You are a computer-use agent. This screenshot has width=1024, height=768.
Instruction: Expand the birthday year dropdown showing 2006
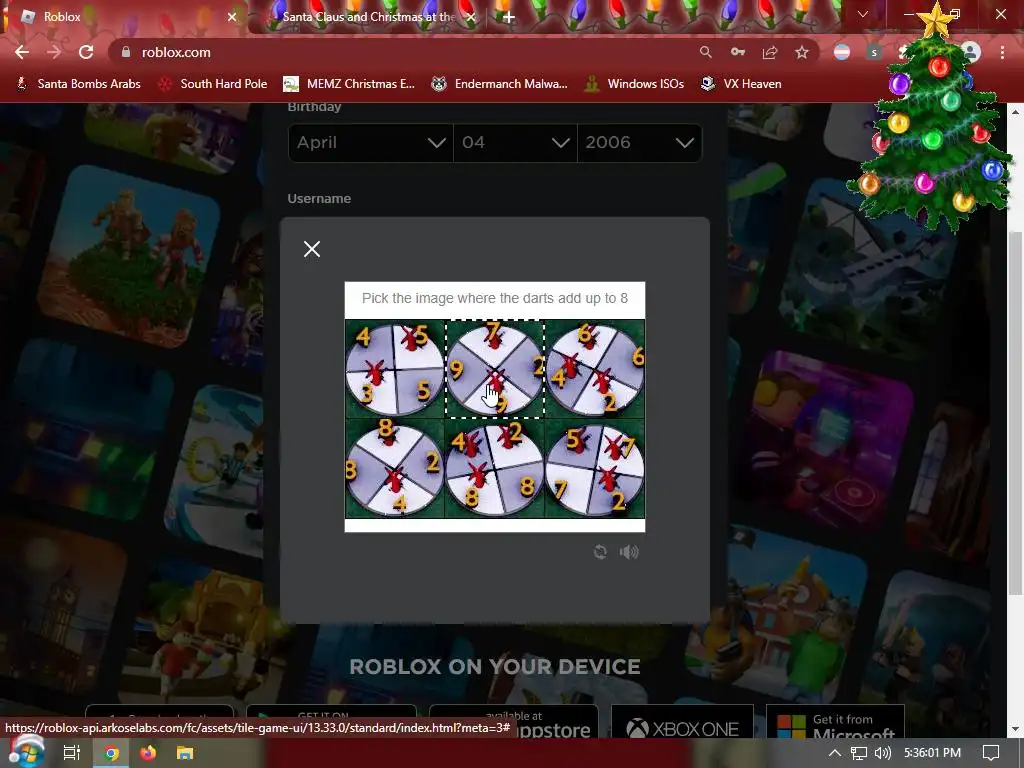(x=639, y=142)
